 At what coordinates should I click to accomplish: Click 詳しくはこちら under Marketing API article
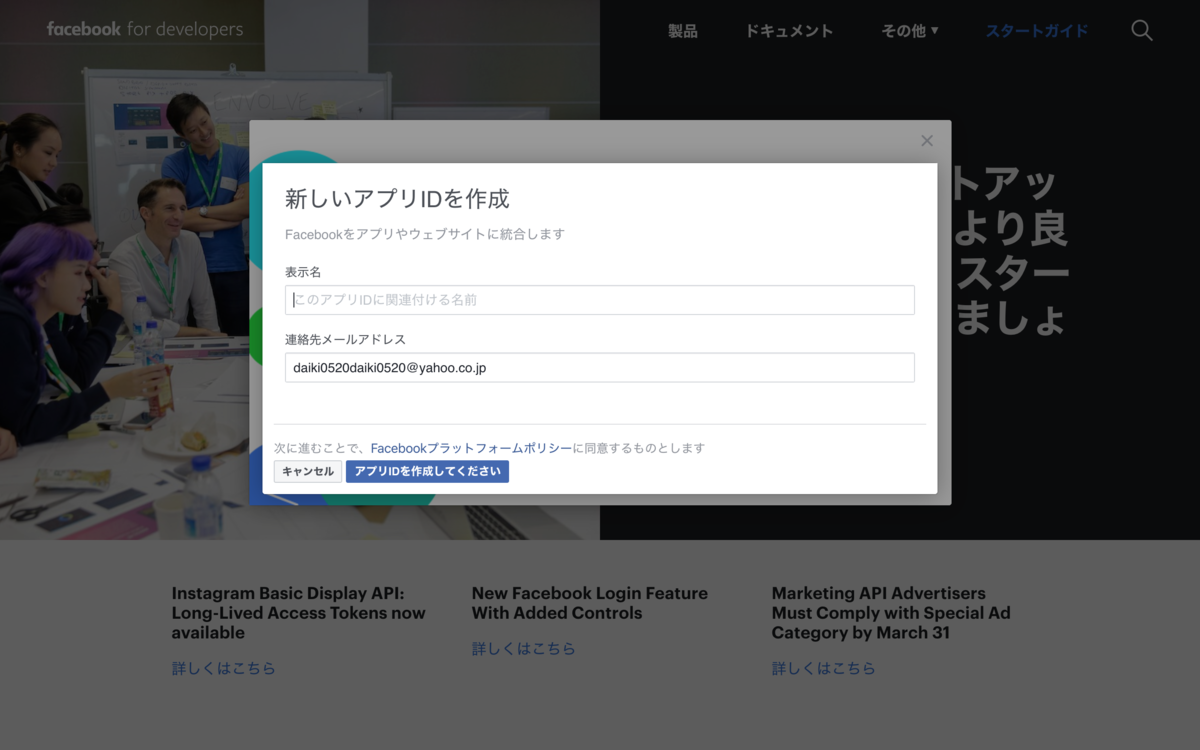[823, 668]
